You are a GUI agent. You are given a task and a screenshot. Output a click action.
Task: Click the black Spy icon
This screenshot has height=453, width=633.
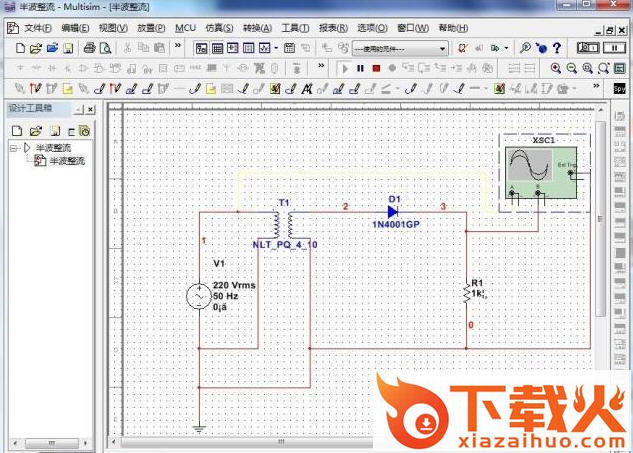pyautogui.click(x=619, y=88)
